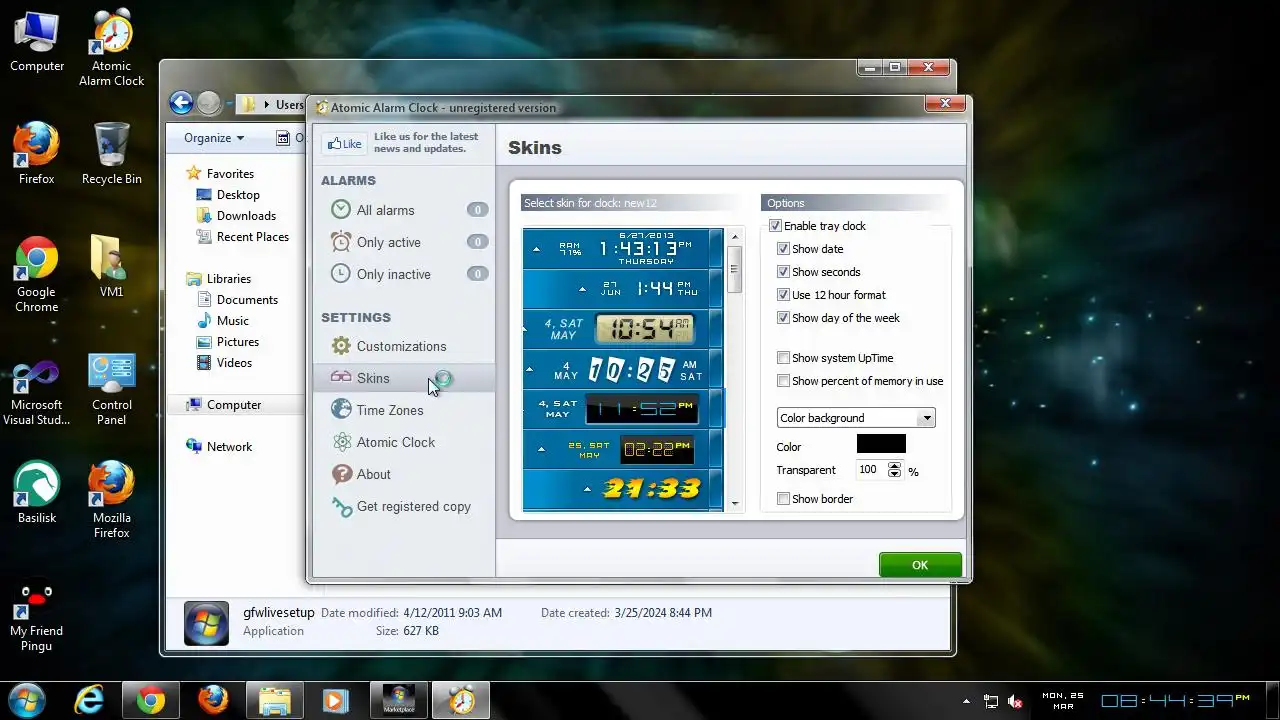Click tray clock on taskbar
1280x720 pixels.
tap(1147, 701)
